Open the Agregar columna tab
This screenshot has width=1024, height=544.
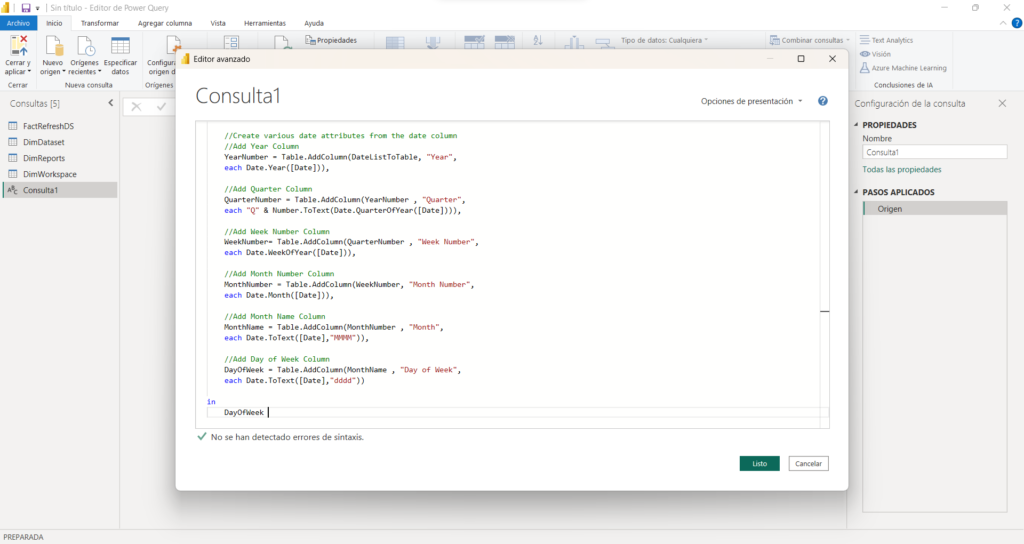[x=166, y=22]
